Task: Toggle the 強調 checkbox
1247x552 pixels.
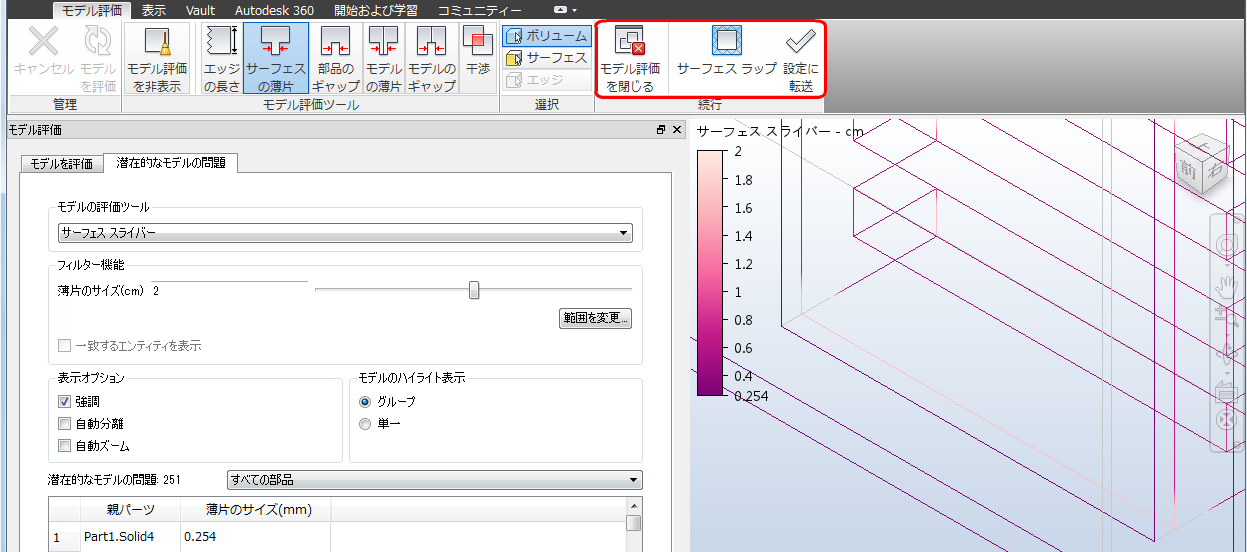Action: 65,401
